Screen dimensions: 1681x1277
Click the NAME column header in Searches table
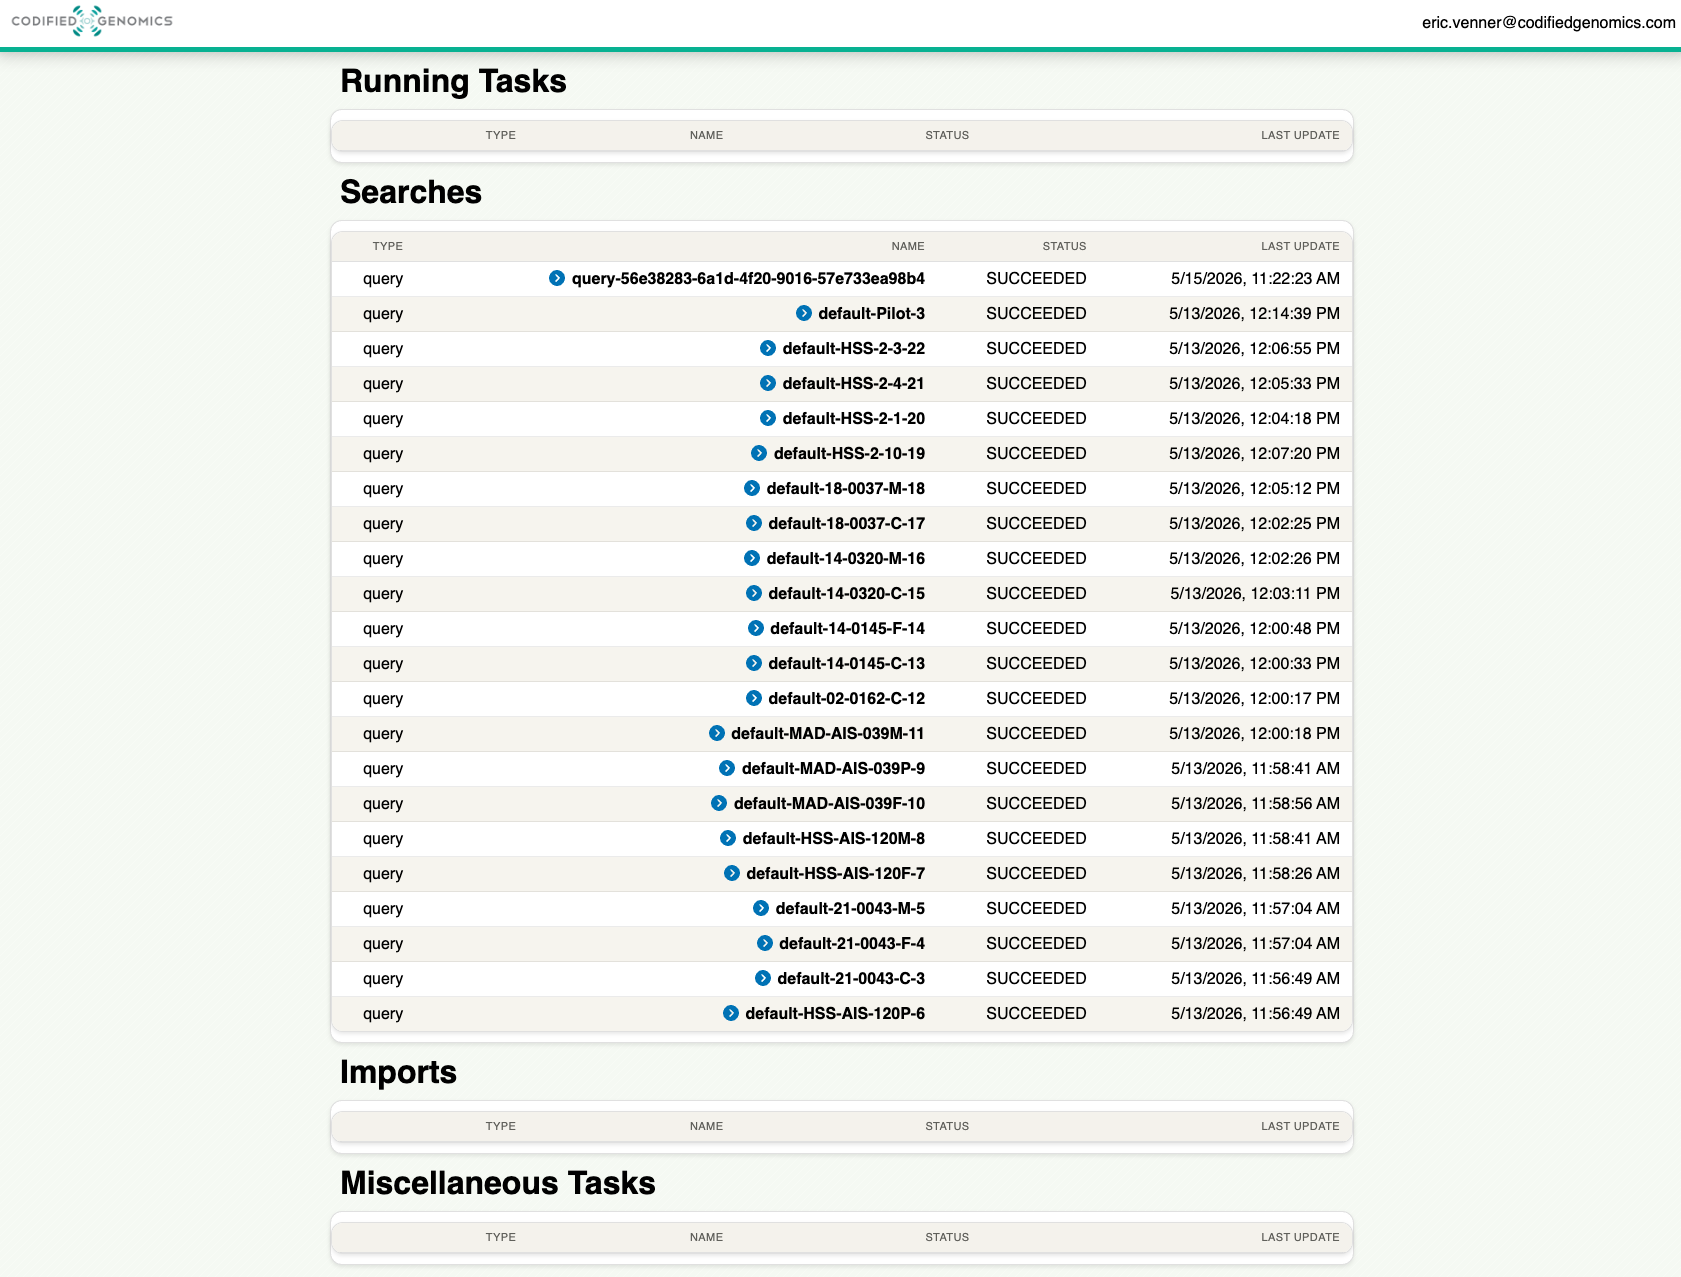pyautogui.click(x=908, y=246)
